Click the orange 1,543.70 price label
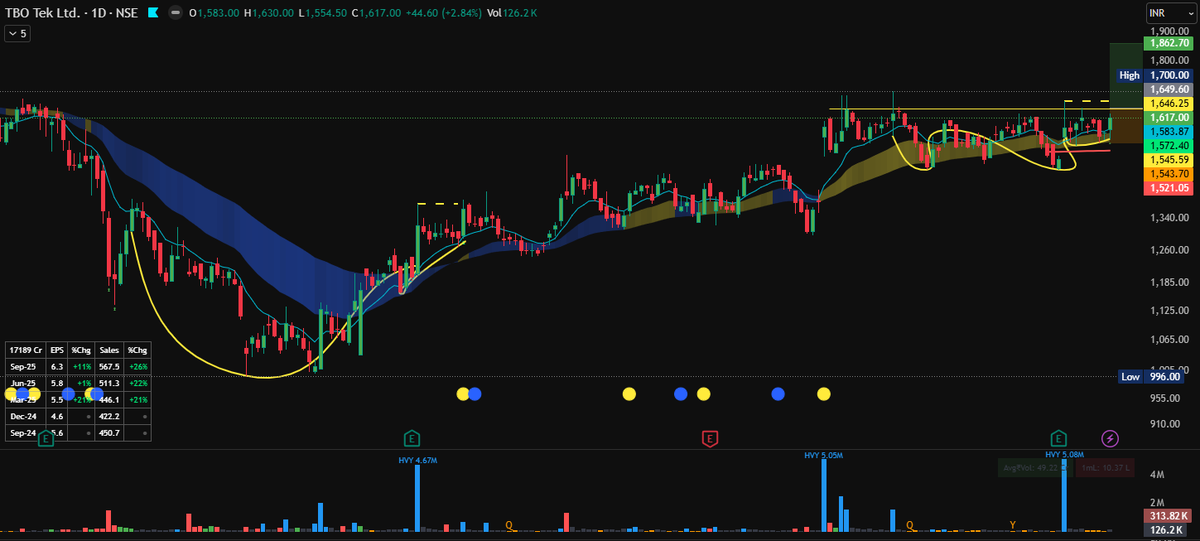1200x541 pixels. pos(1168,173)
